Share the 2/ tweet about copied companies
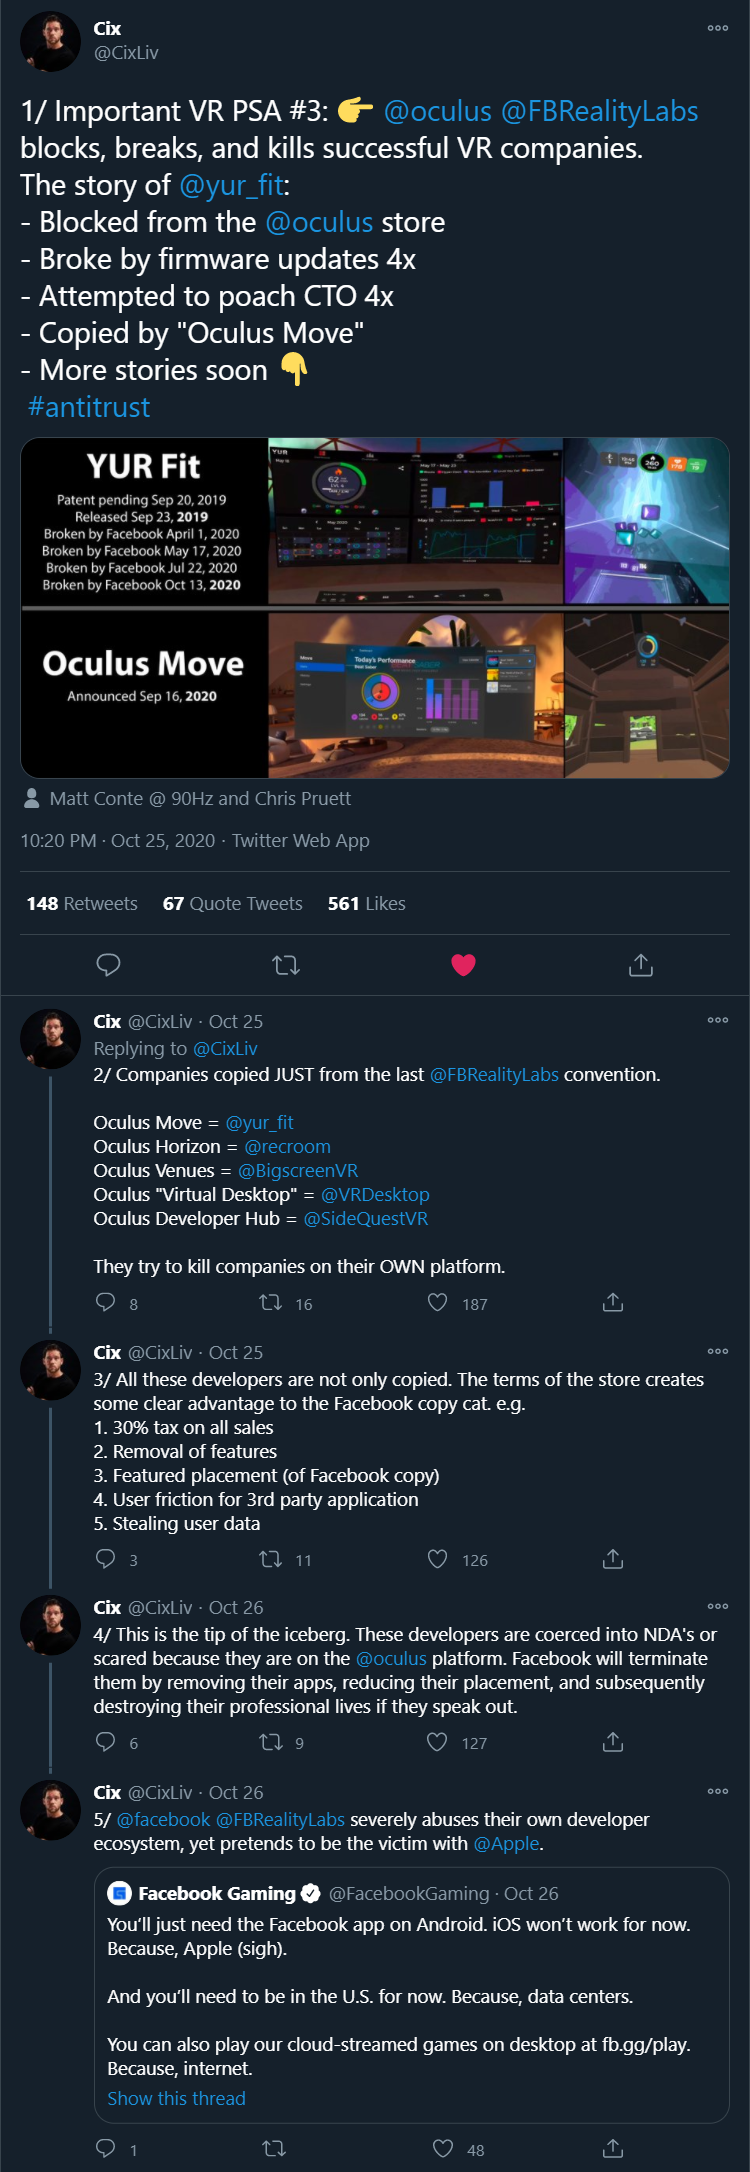 tap(613, 1303)
